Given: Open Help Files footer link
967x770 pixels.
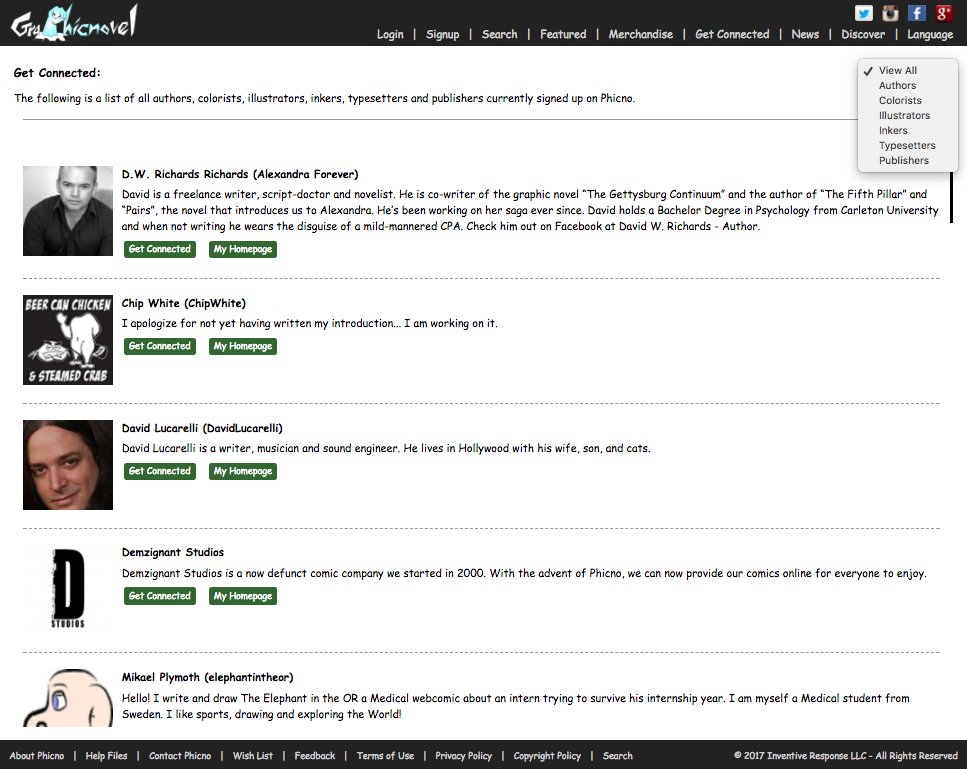Looking at the screenshot, I should click(106, 756).
